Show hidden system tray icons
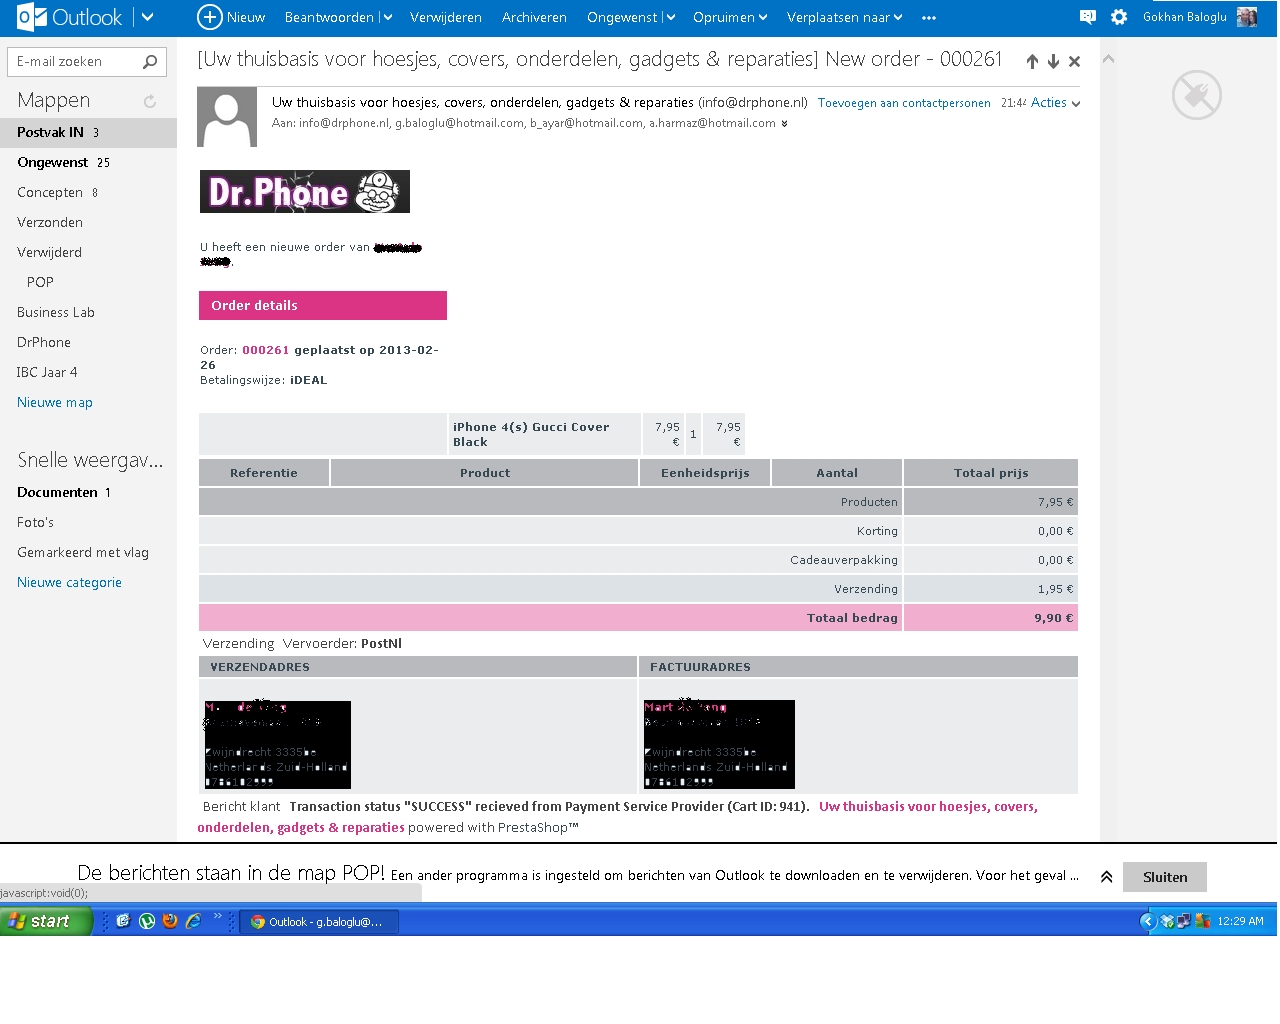The width and height of the screenshot is (1280, 1024). (1148, 921)
